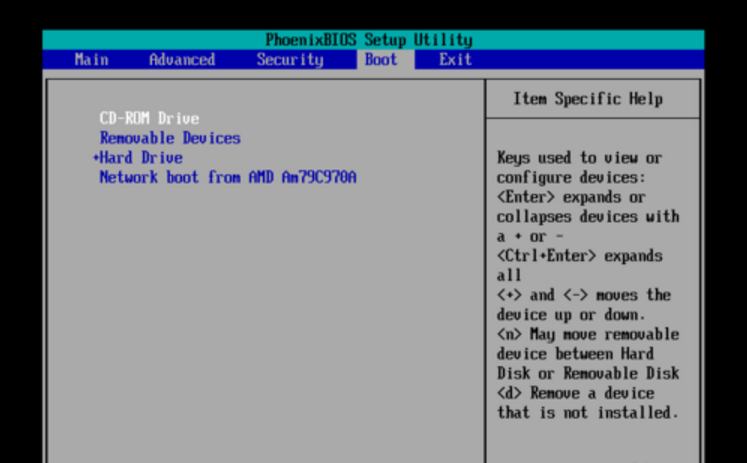The width and height of the screenshot is (747, 463).
Task: Click the '<Enter> expands or' help line
Action: 571,197
